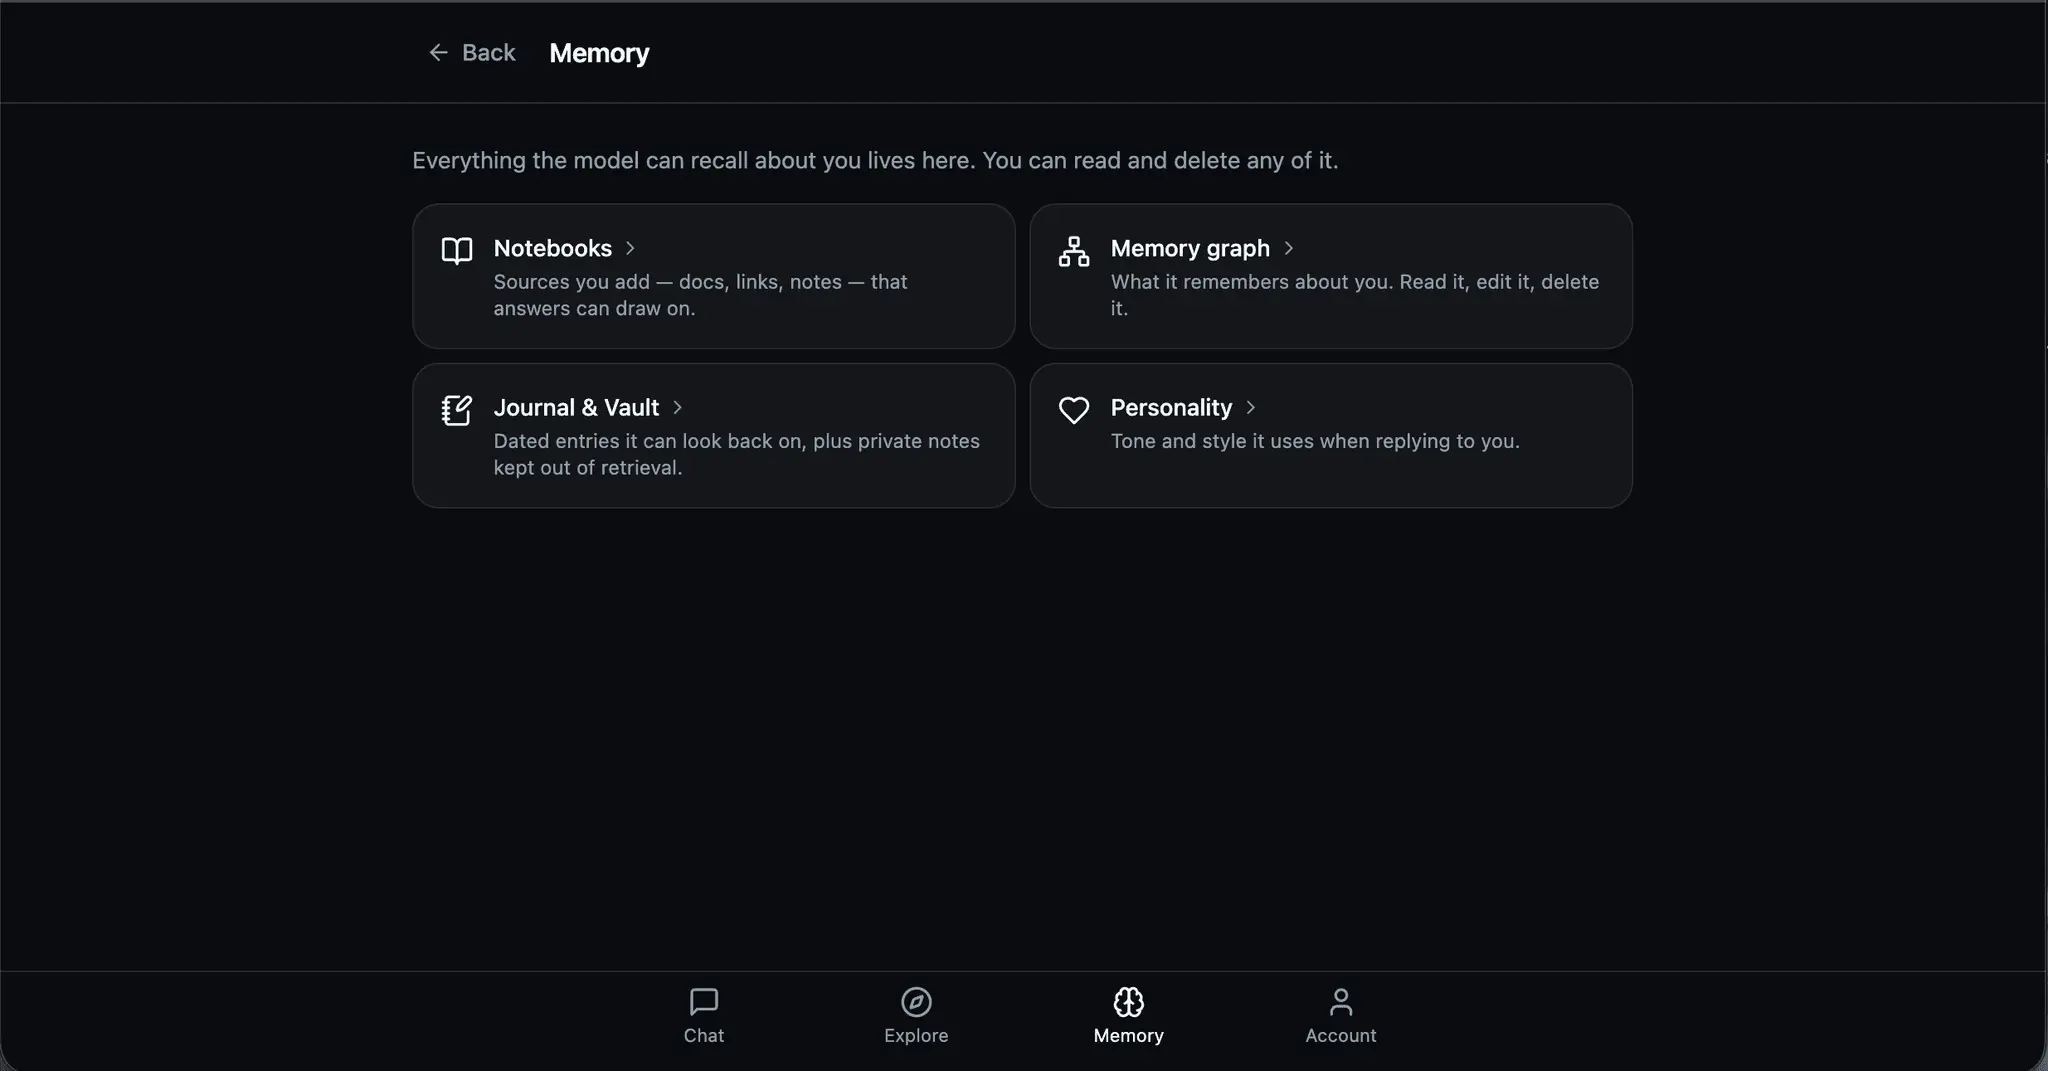The width and height of the screenshot is (2048, 1071).
Task: Click 'Sources you add — docs, links, notes' description
Action: 700,295
